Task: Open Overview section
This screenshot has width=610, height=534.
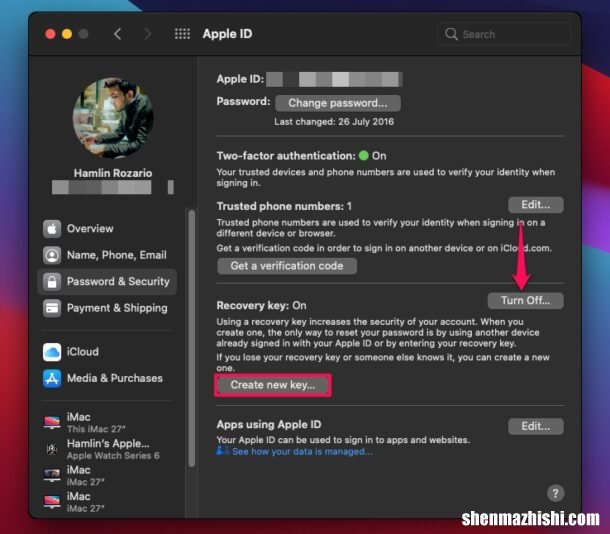Action: pyautogui.click(x=107, y=229)
